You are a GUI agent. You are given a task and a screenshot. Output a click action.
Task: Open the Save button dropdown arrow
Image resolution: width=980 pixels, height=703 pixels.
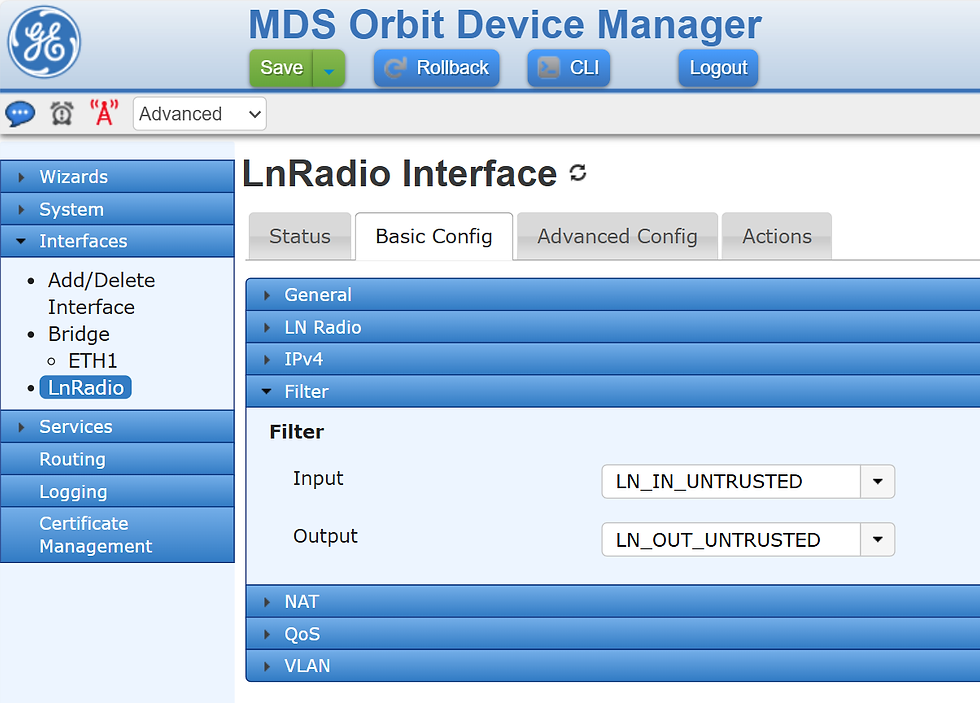coord(329,69)
